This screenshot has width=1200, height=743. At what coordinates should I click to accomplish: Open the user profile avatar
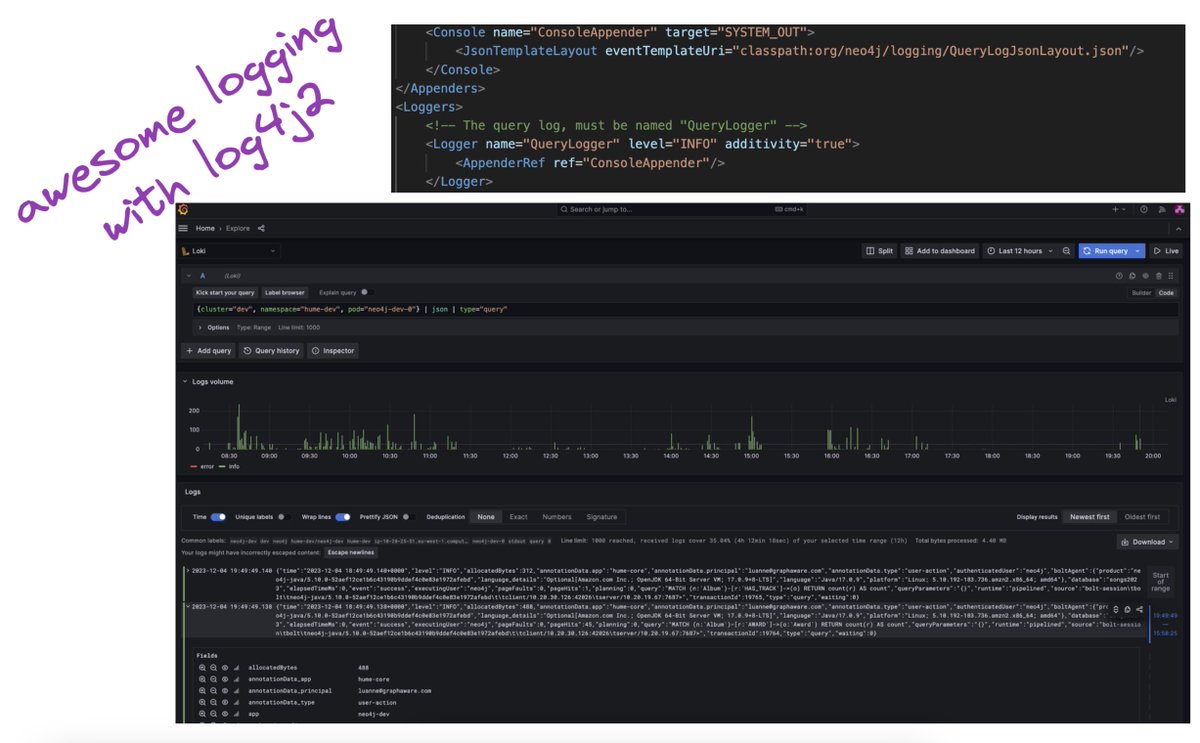point(1179,210)
